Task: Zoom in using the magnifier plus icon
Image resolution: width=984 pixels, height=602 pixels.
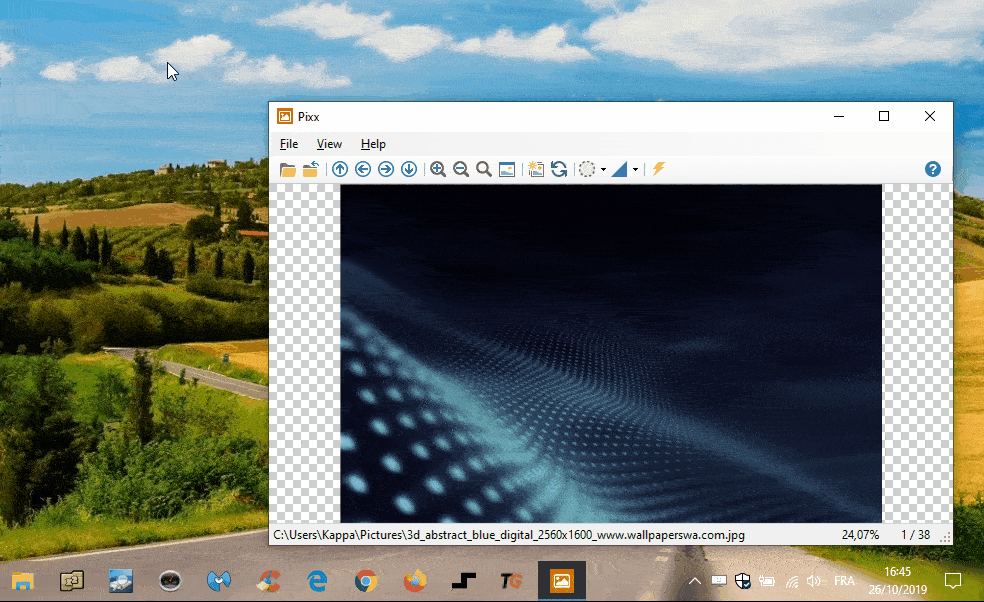Action: [x=438, y=169]
